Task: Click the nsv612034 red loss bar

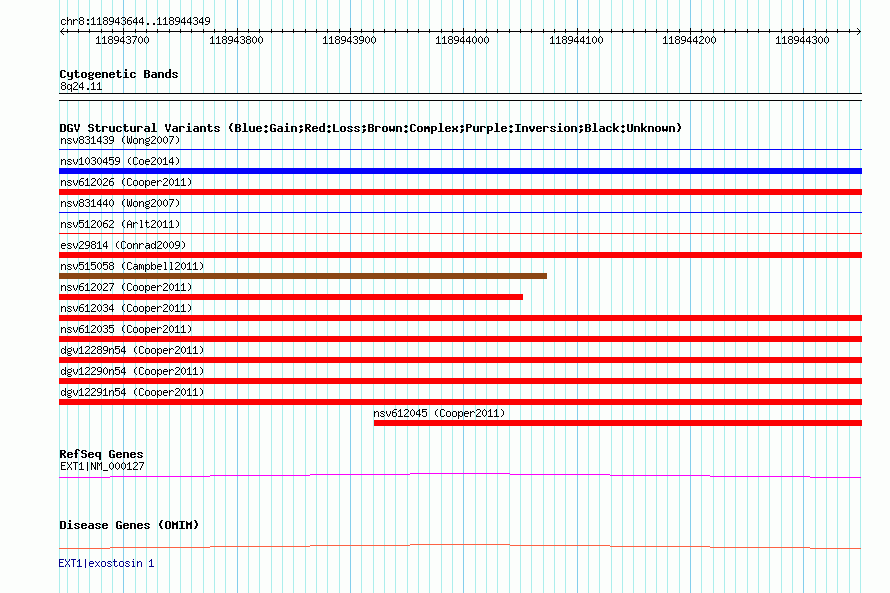Action: [460, 318]
